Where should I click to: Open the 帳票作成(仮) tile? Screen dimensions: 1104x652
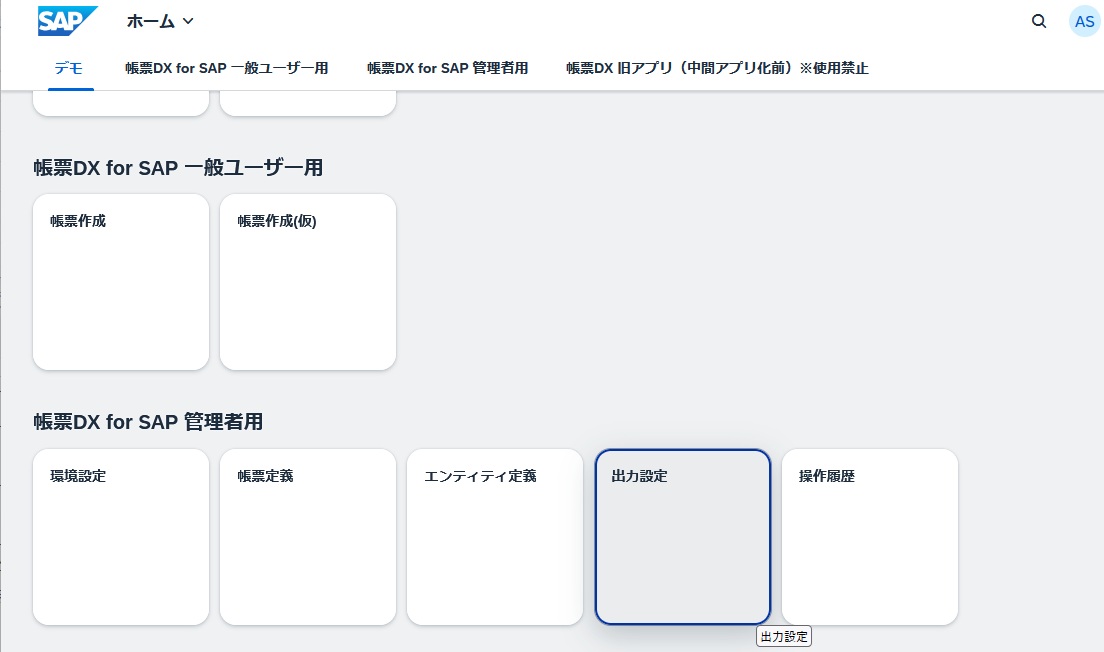click(x=307, y=281)
